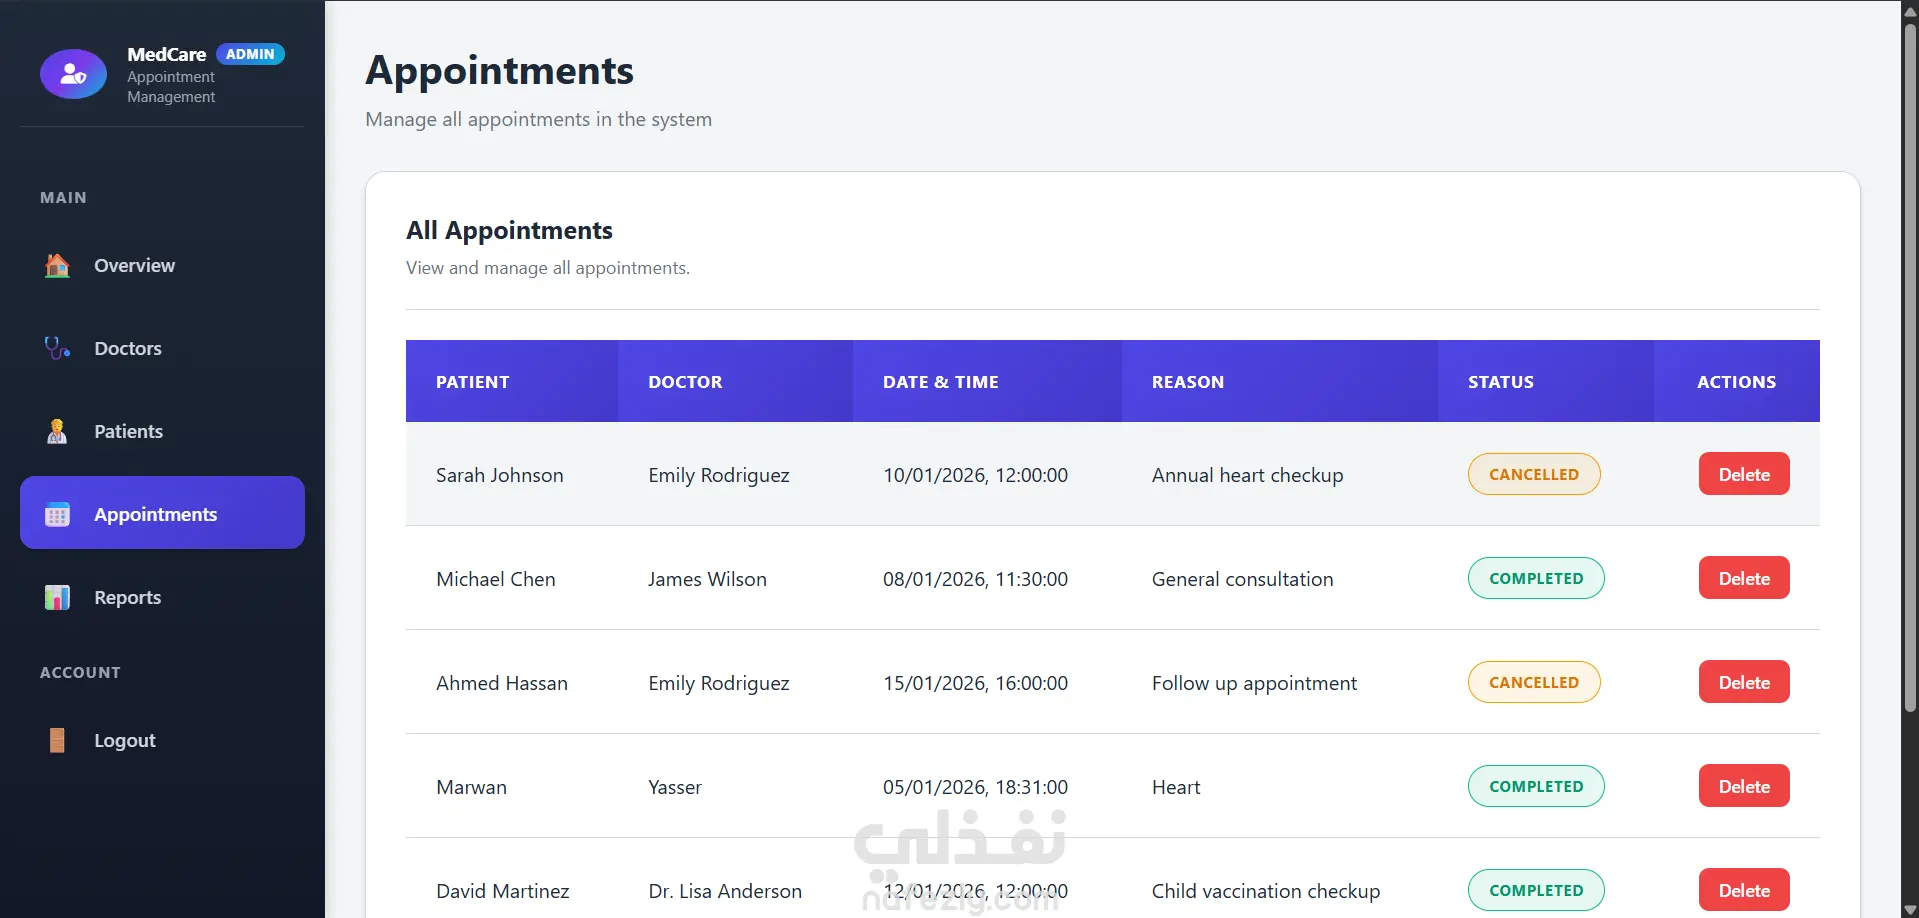Viewport: 1919px width, 918px height.
Task: Click the Doctors stethoscope icon
Action: pyautogui.click(x=57, y=349)
